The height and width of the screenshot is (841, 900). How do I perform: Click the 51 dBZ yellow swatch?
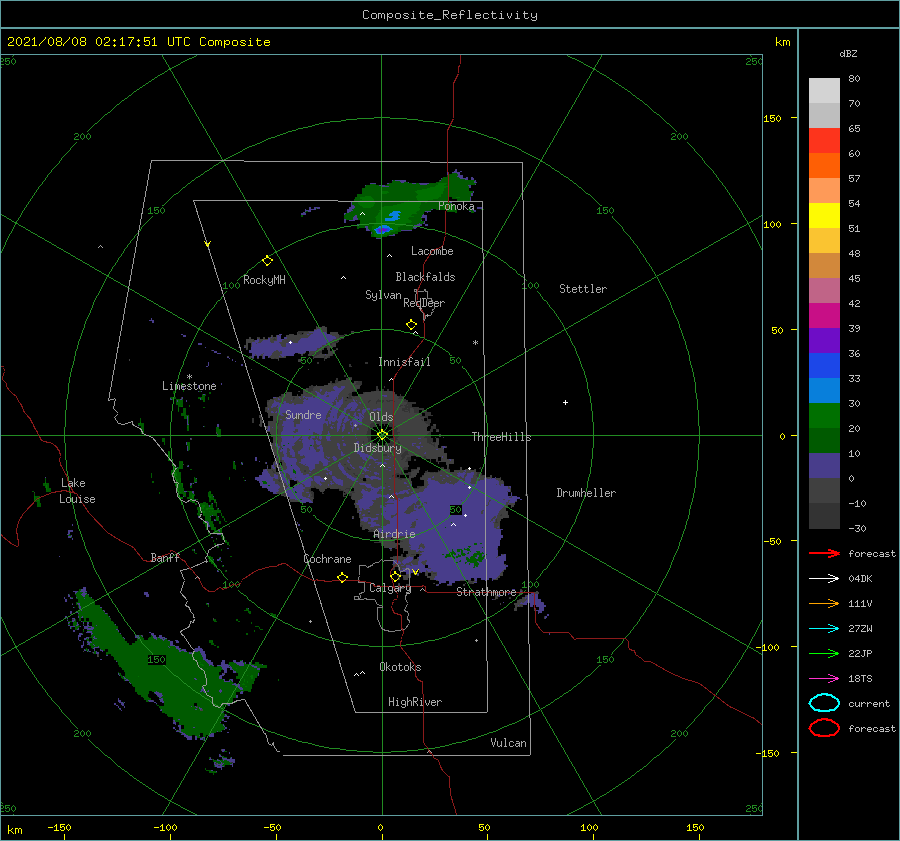[824, 215]
